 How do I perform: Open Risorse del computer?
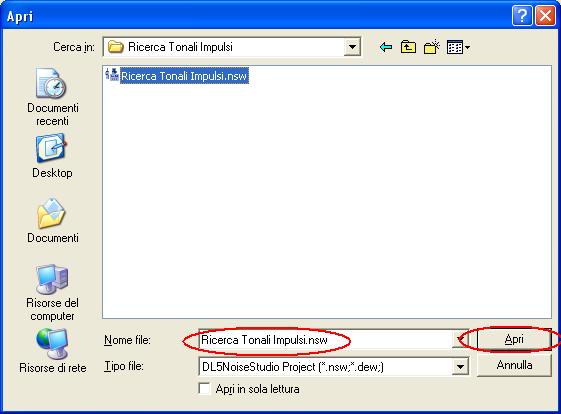point(52,293)
